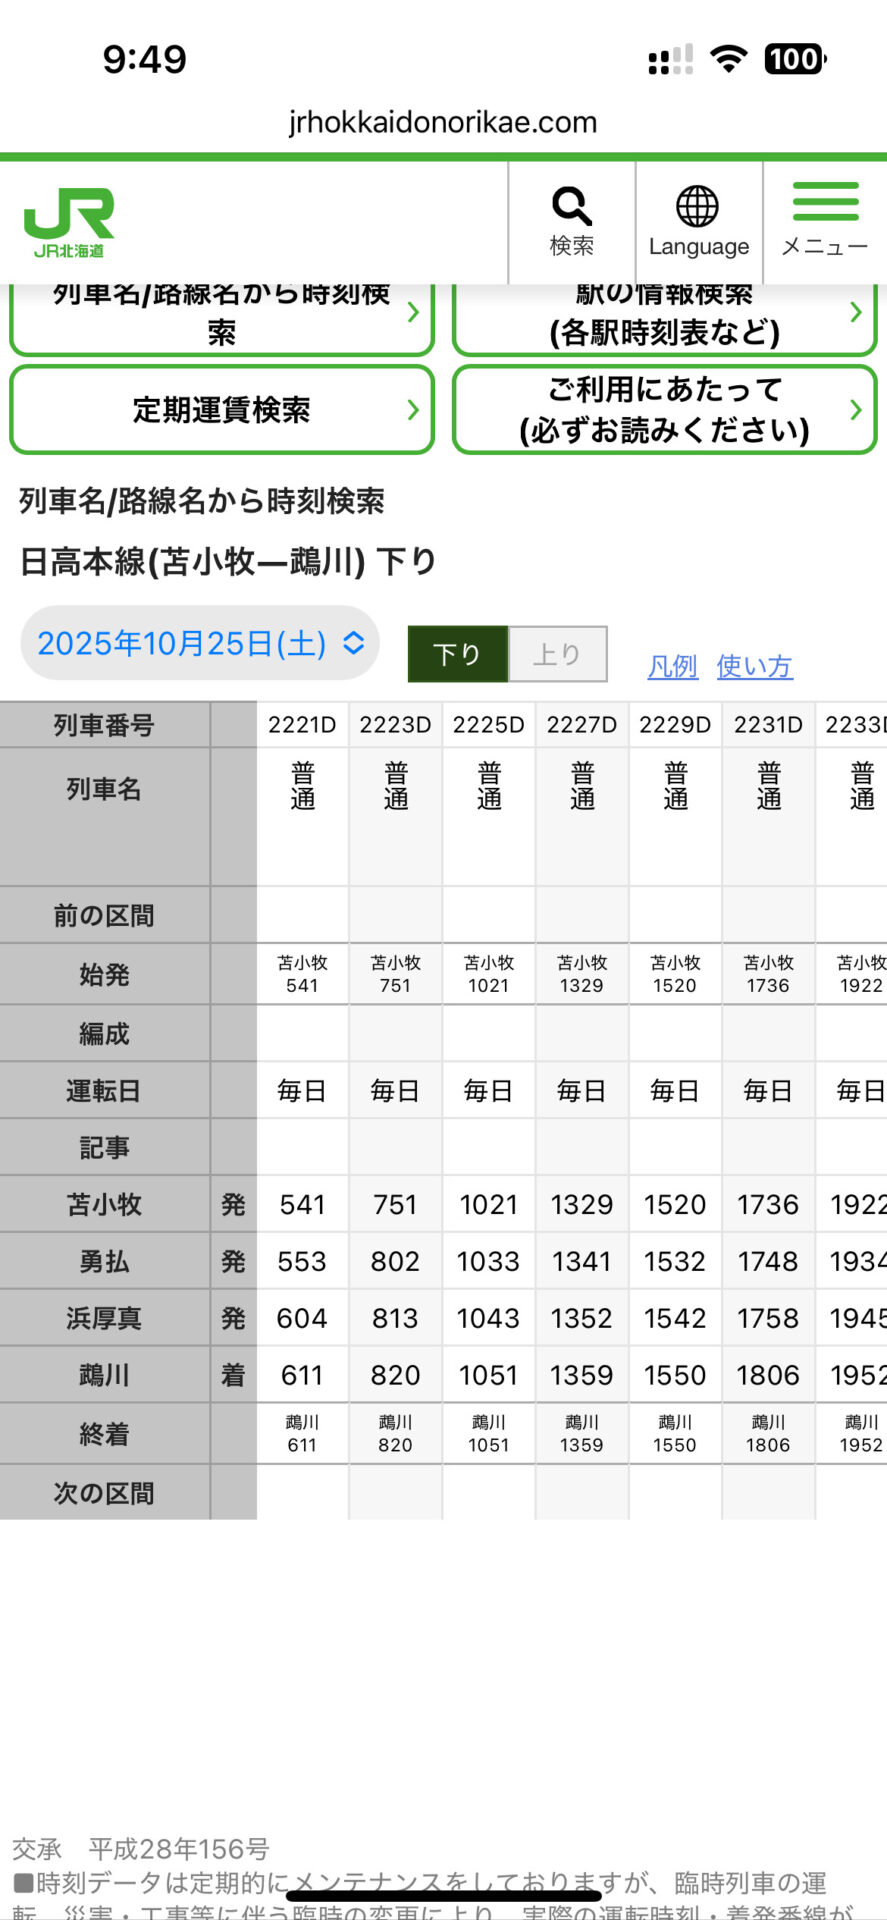
Task: Open 駅の情報検索 station info button
Action: 664,315
